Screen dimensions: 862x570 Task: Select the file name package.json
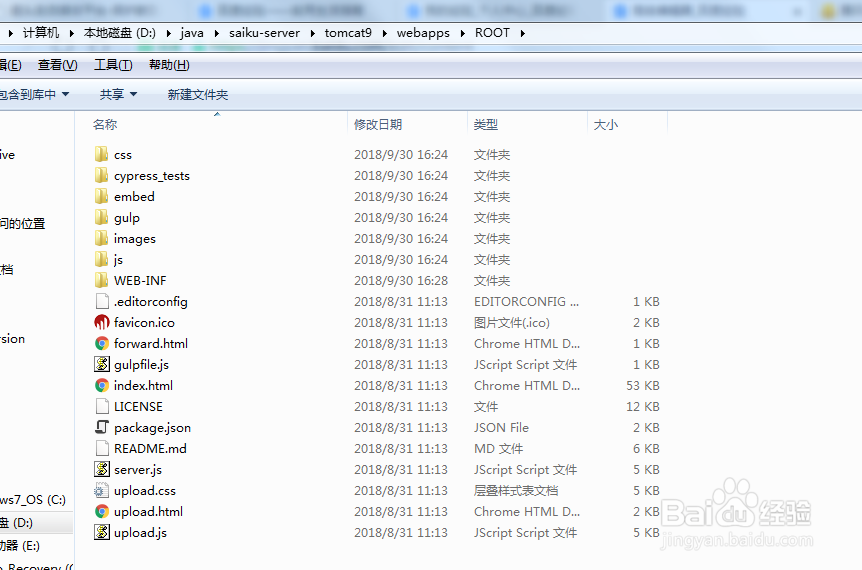tap(152, 428)
